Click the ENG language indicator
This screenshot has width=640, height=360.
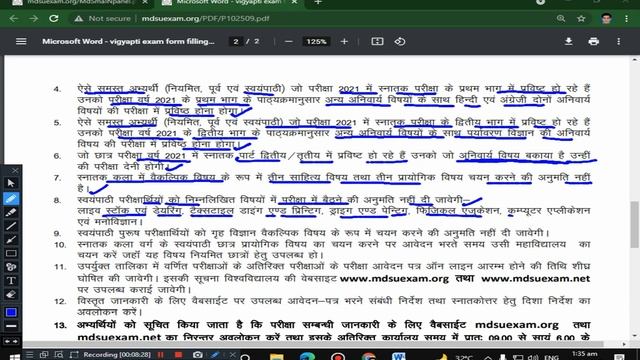[x=551, y=358]
